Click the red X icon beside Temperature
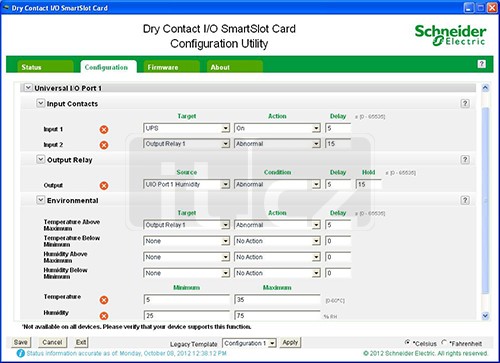The height and width of the screenshot is (363, 500). [x=104, y=300]
